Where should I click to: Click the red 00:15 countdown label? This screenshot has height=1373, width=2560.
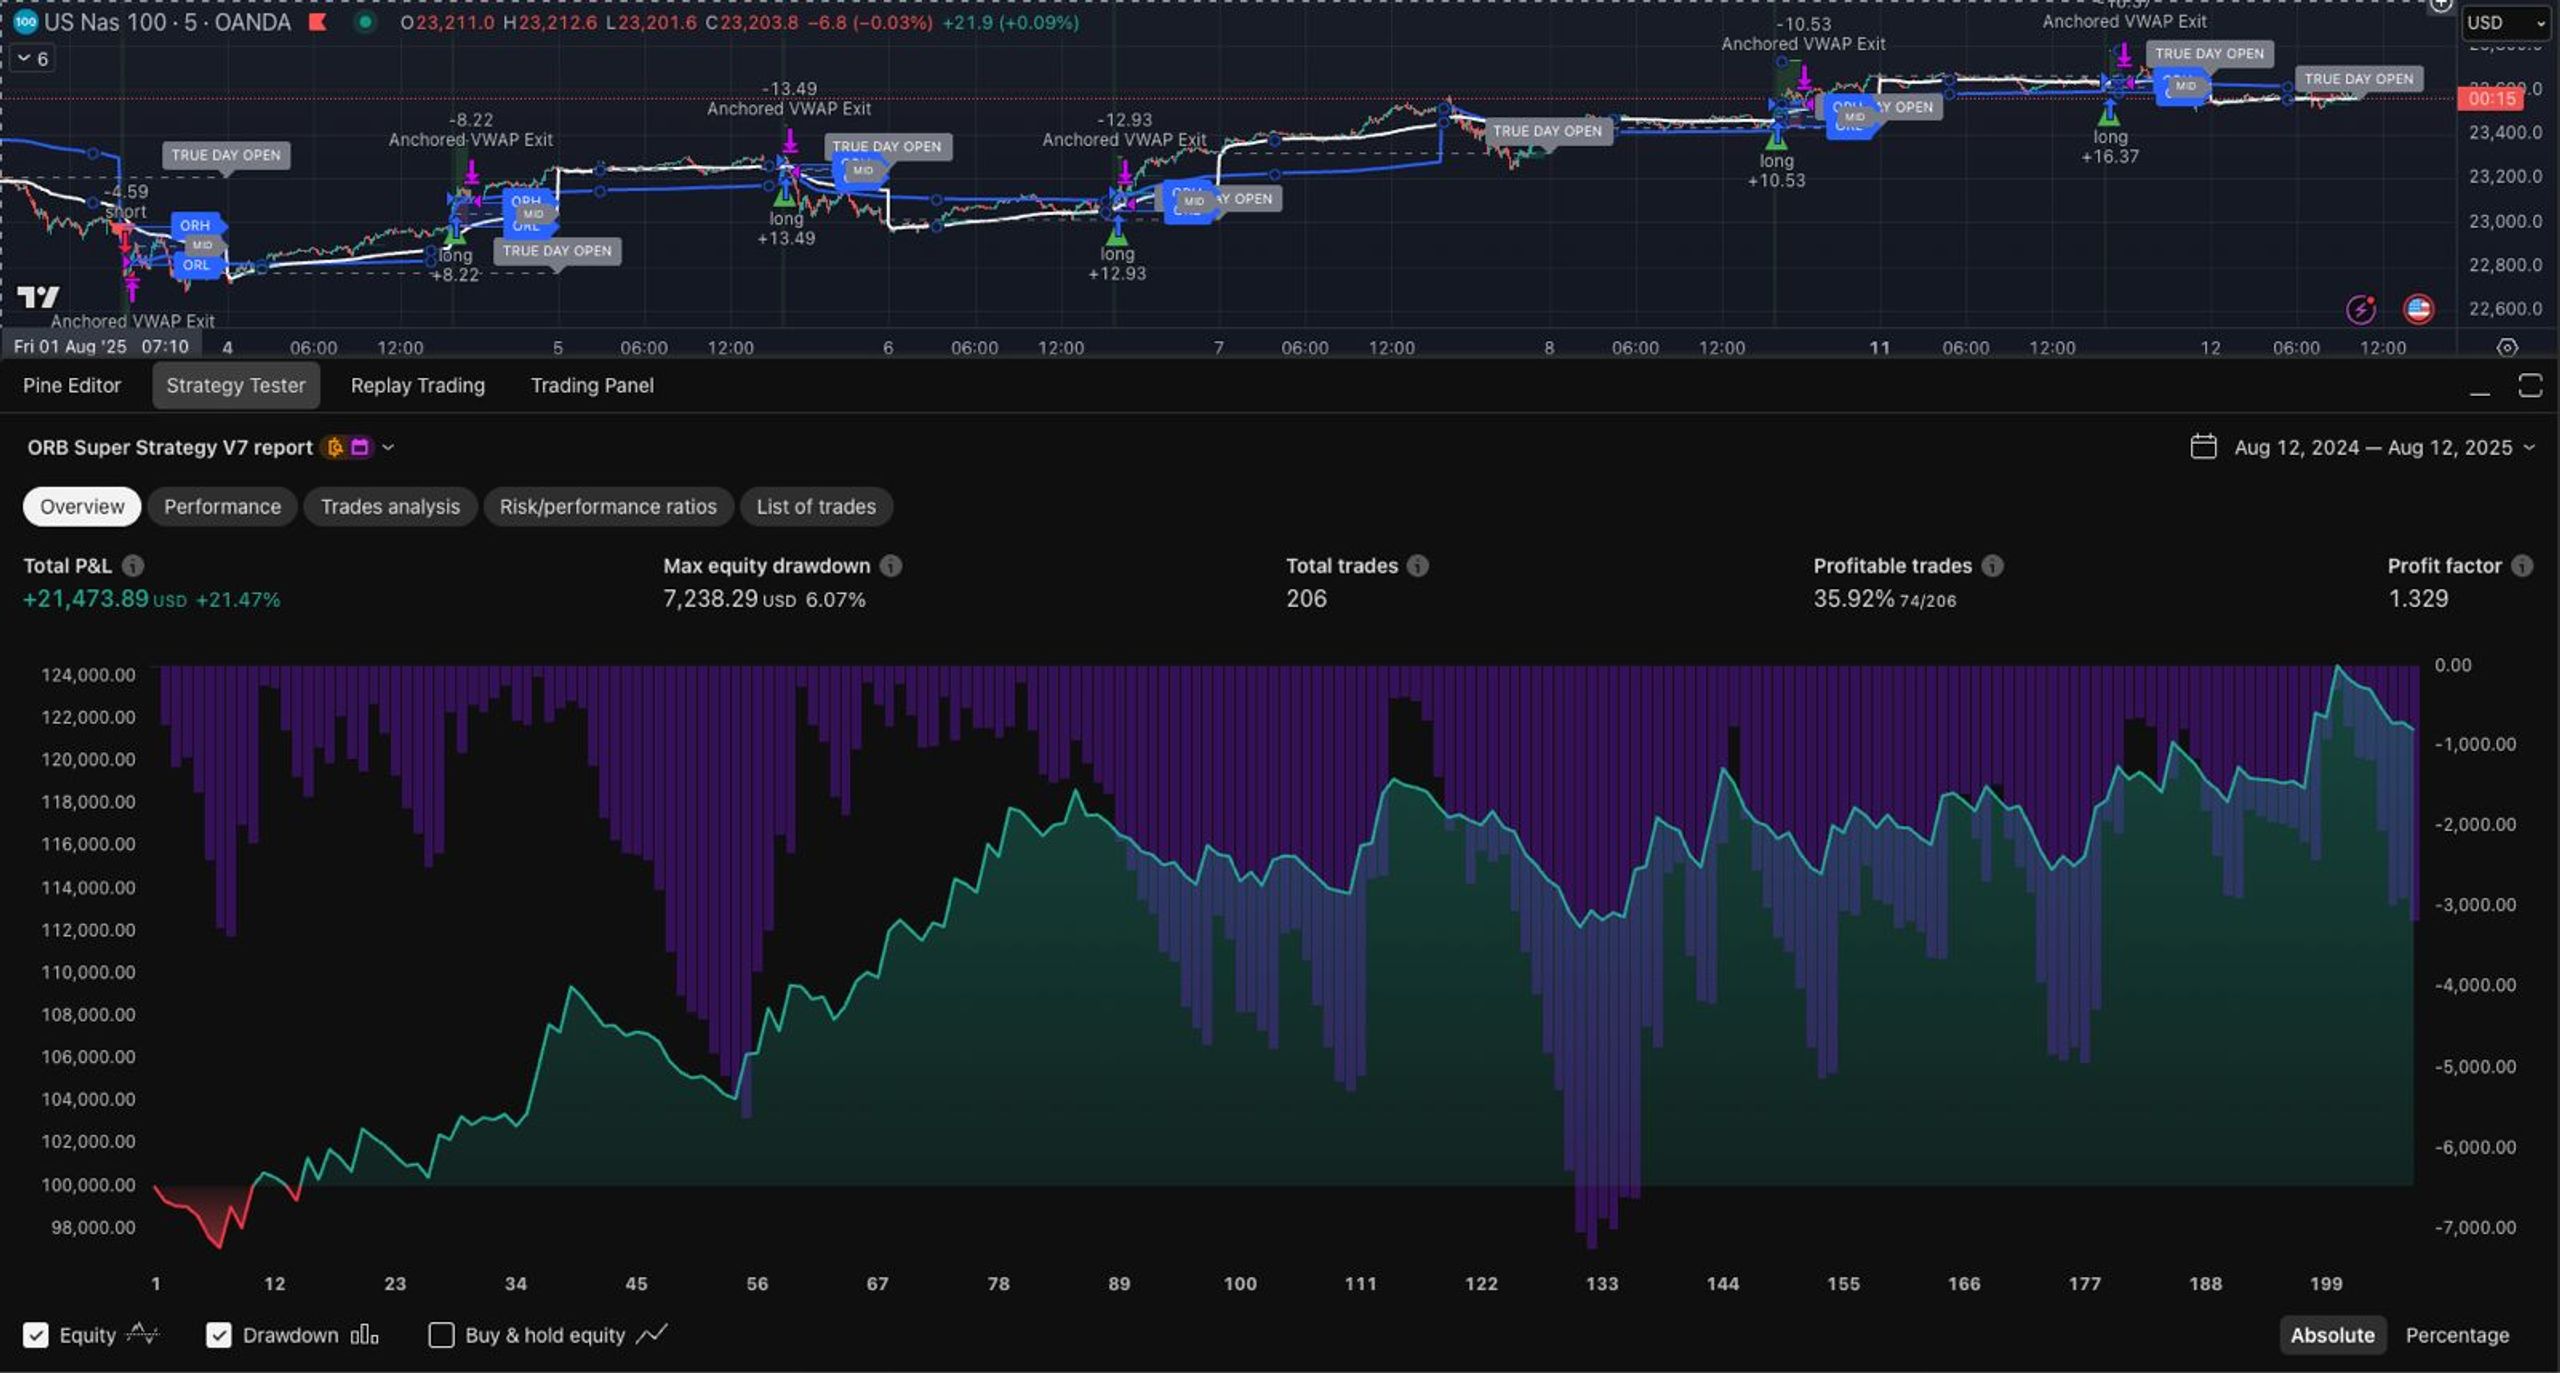pos(2492,98)
